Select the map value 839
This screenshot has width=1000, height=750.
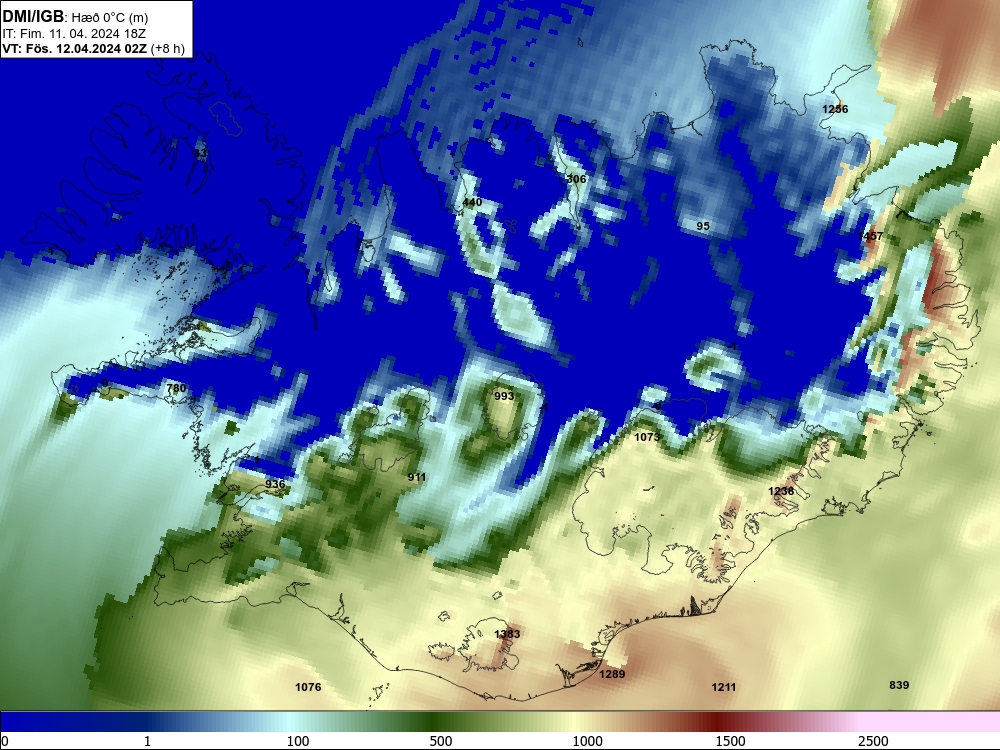[x=899, y=685]
